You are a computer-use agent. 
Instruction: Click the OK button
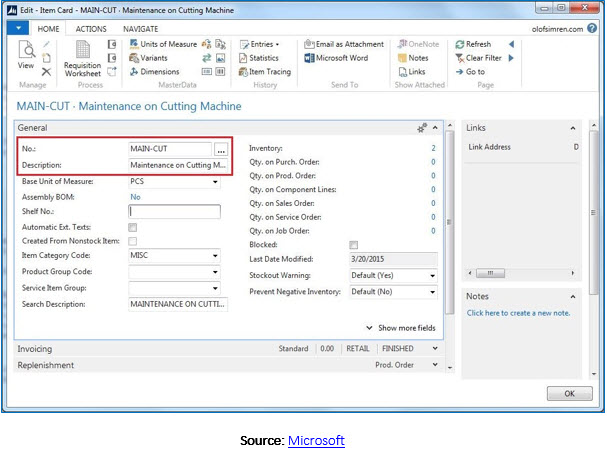(x=569, y=393)
